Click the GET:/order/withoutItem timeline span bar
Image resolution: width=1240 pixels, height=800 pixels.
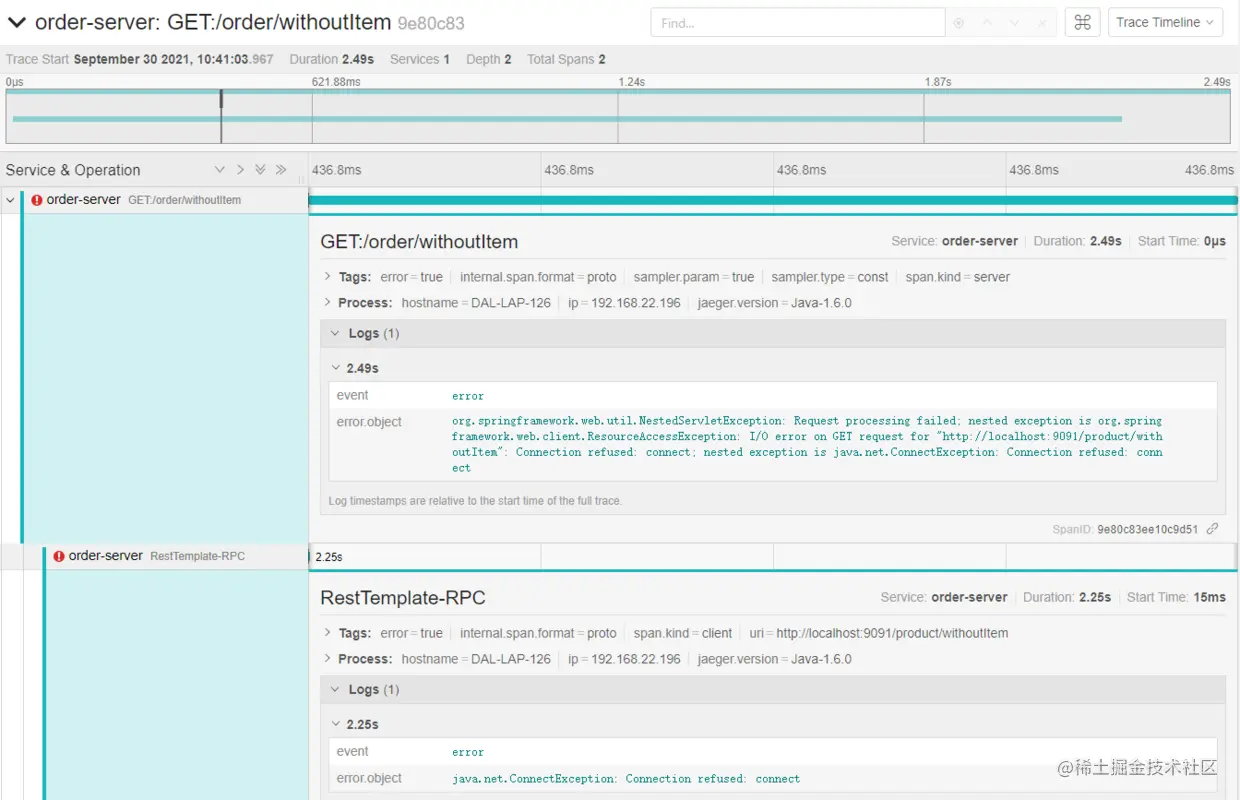[773, 200]
